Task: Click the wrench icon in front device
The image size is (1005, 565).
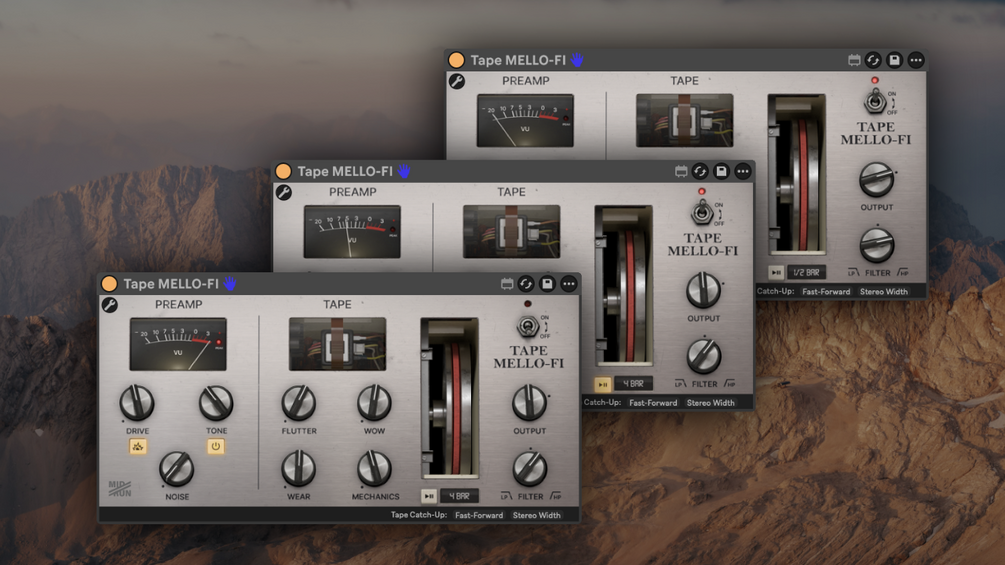Action: [x=110, y=305]
